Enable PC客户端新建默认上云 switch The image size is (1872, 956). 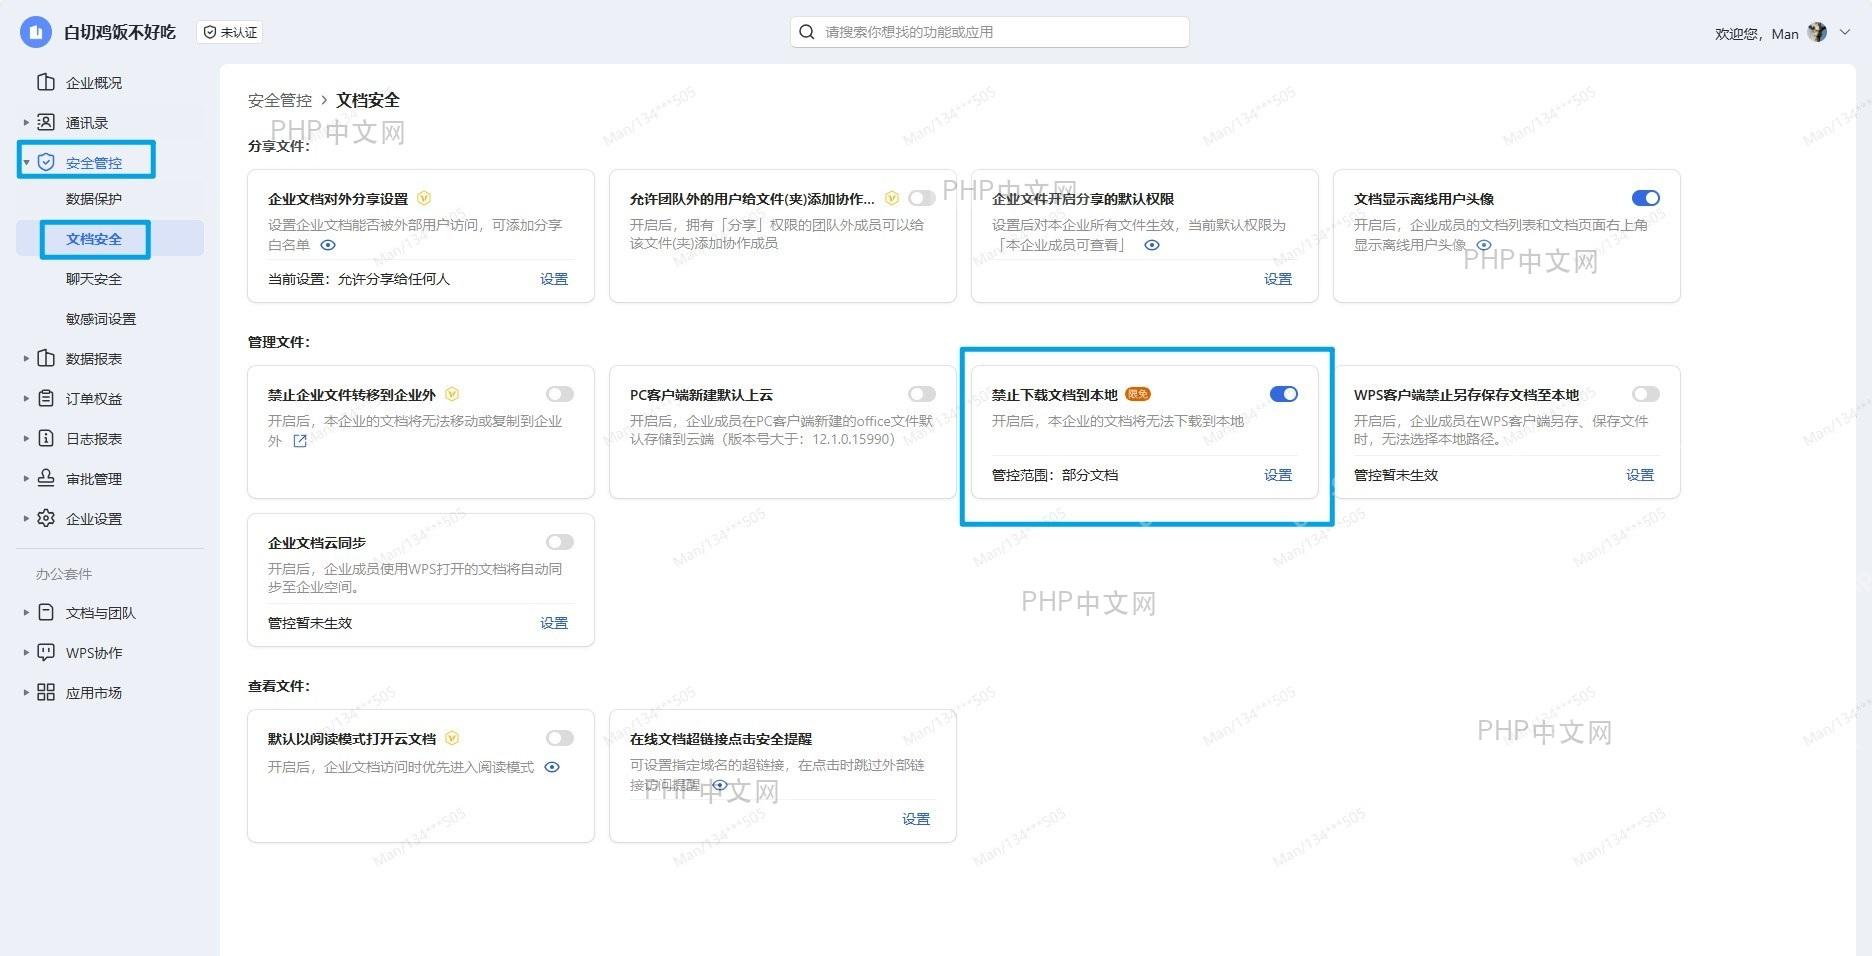tap(922, 394)
